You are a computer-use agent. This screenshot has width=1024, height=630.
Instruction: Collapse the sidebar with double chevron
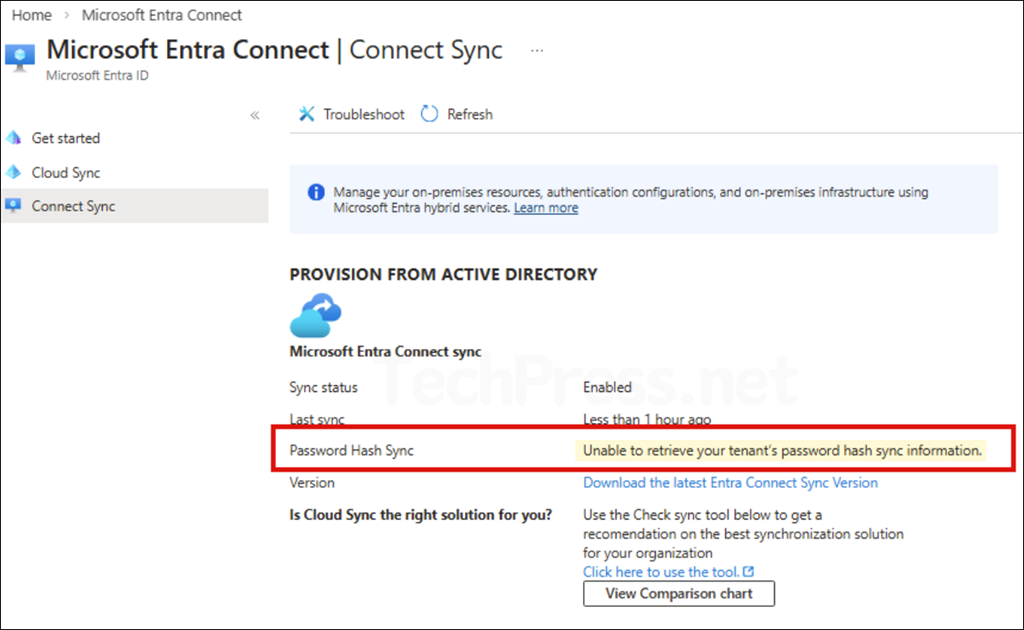click(x=255, y=115)
